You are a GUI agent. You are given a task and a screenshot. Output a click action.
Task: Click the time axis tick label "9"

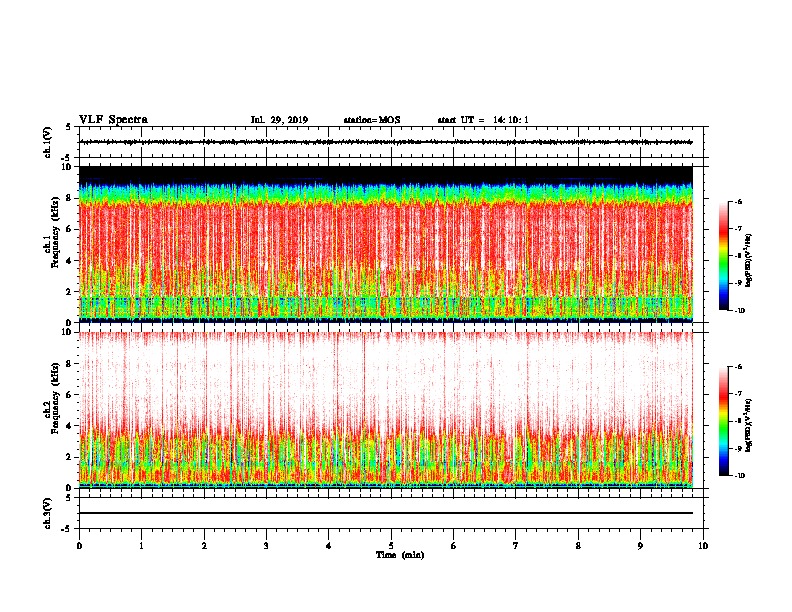coord(640,546)
